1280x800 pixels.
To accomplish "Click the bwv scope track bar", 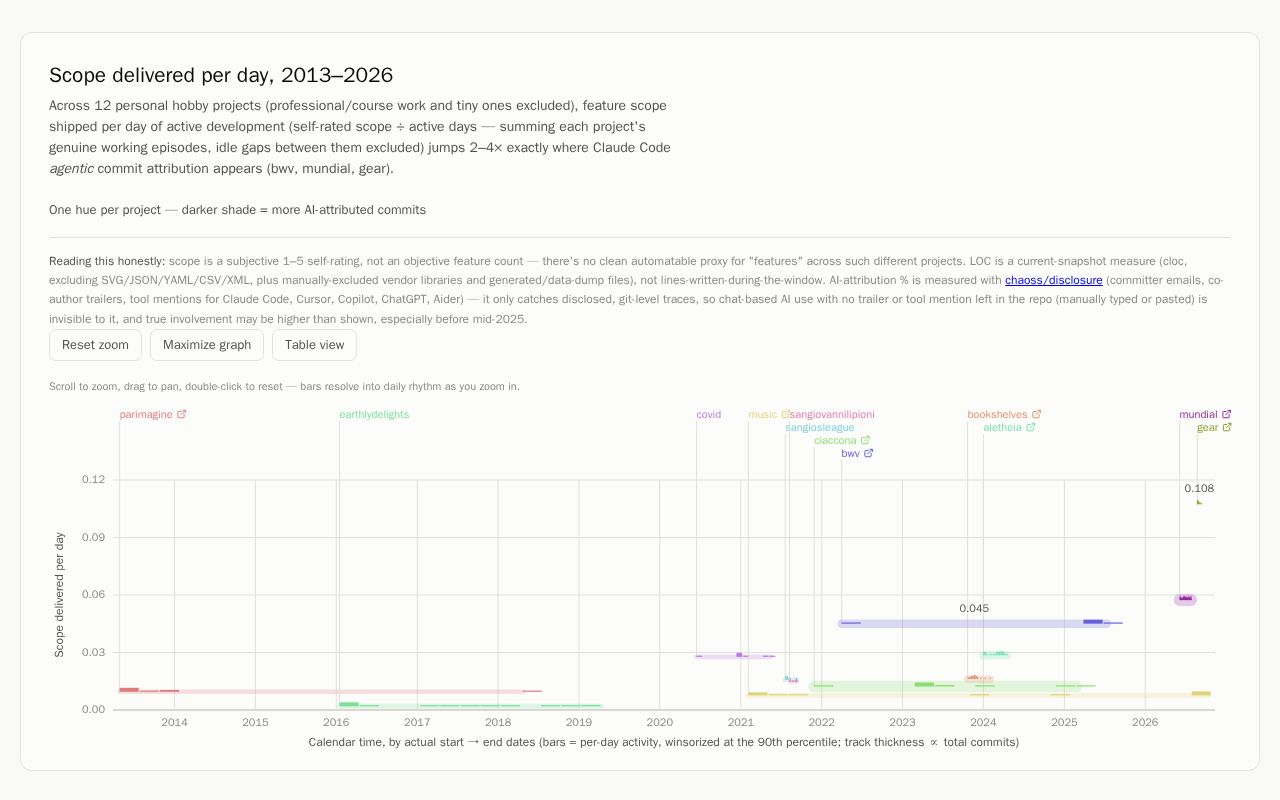I will pyautogui.click(x=975, y=623).
